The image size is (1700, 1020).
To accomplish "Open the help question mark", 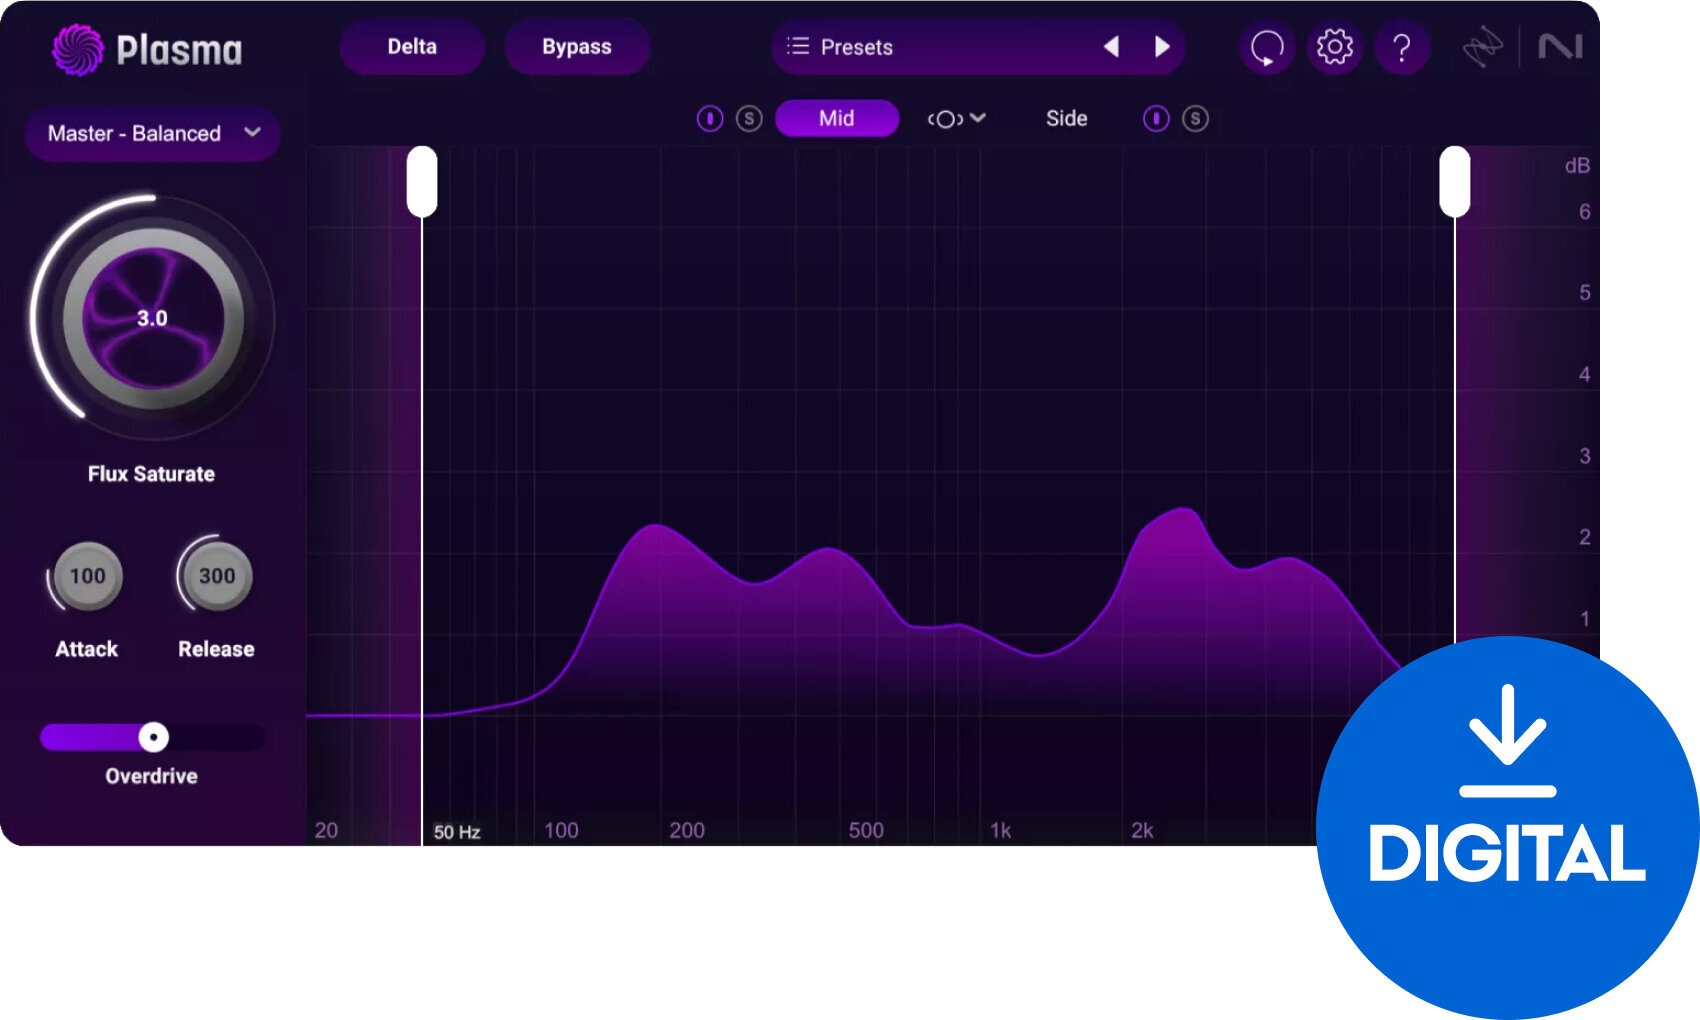I will click(x=1402, y=46).
